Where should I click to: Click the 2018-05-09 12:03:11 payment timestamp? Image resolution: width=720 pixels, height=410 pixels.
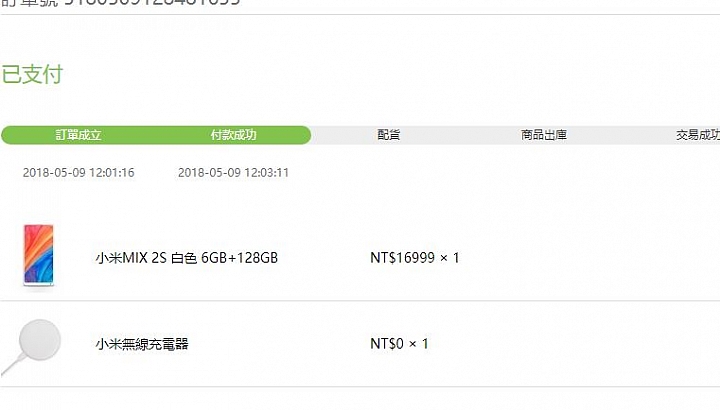(x=233, y=173)
